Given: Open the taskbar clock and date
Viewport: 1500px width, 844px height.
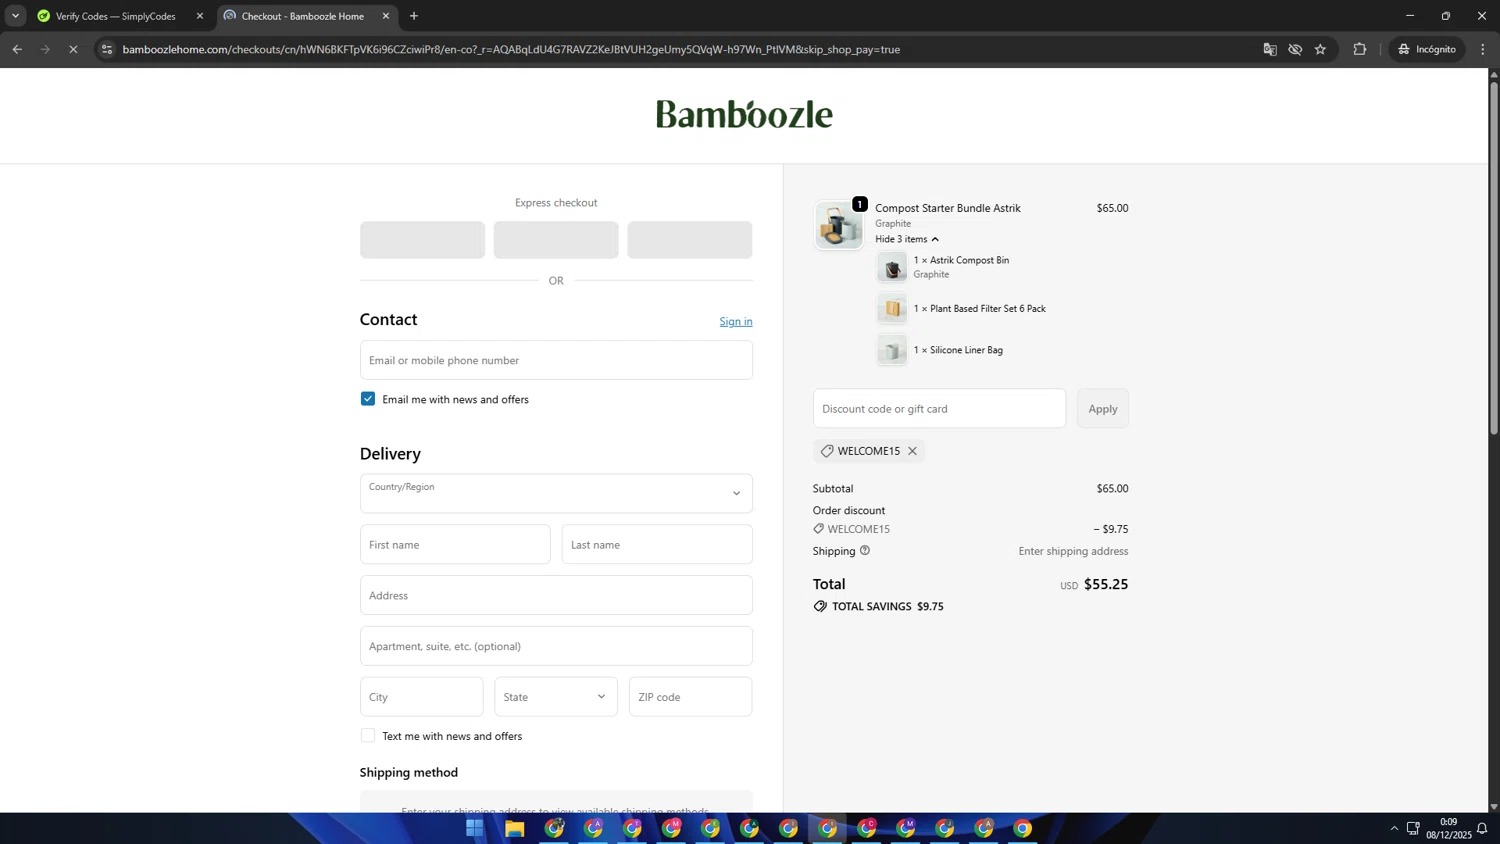Looking at the screenshot, I should tap(1449, 828).
